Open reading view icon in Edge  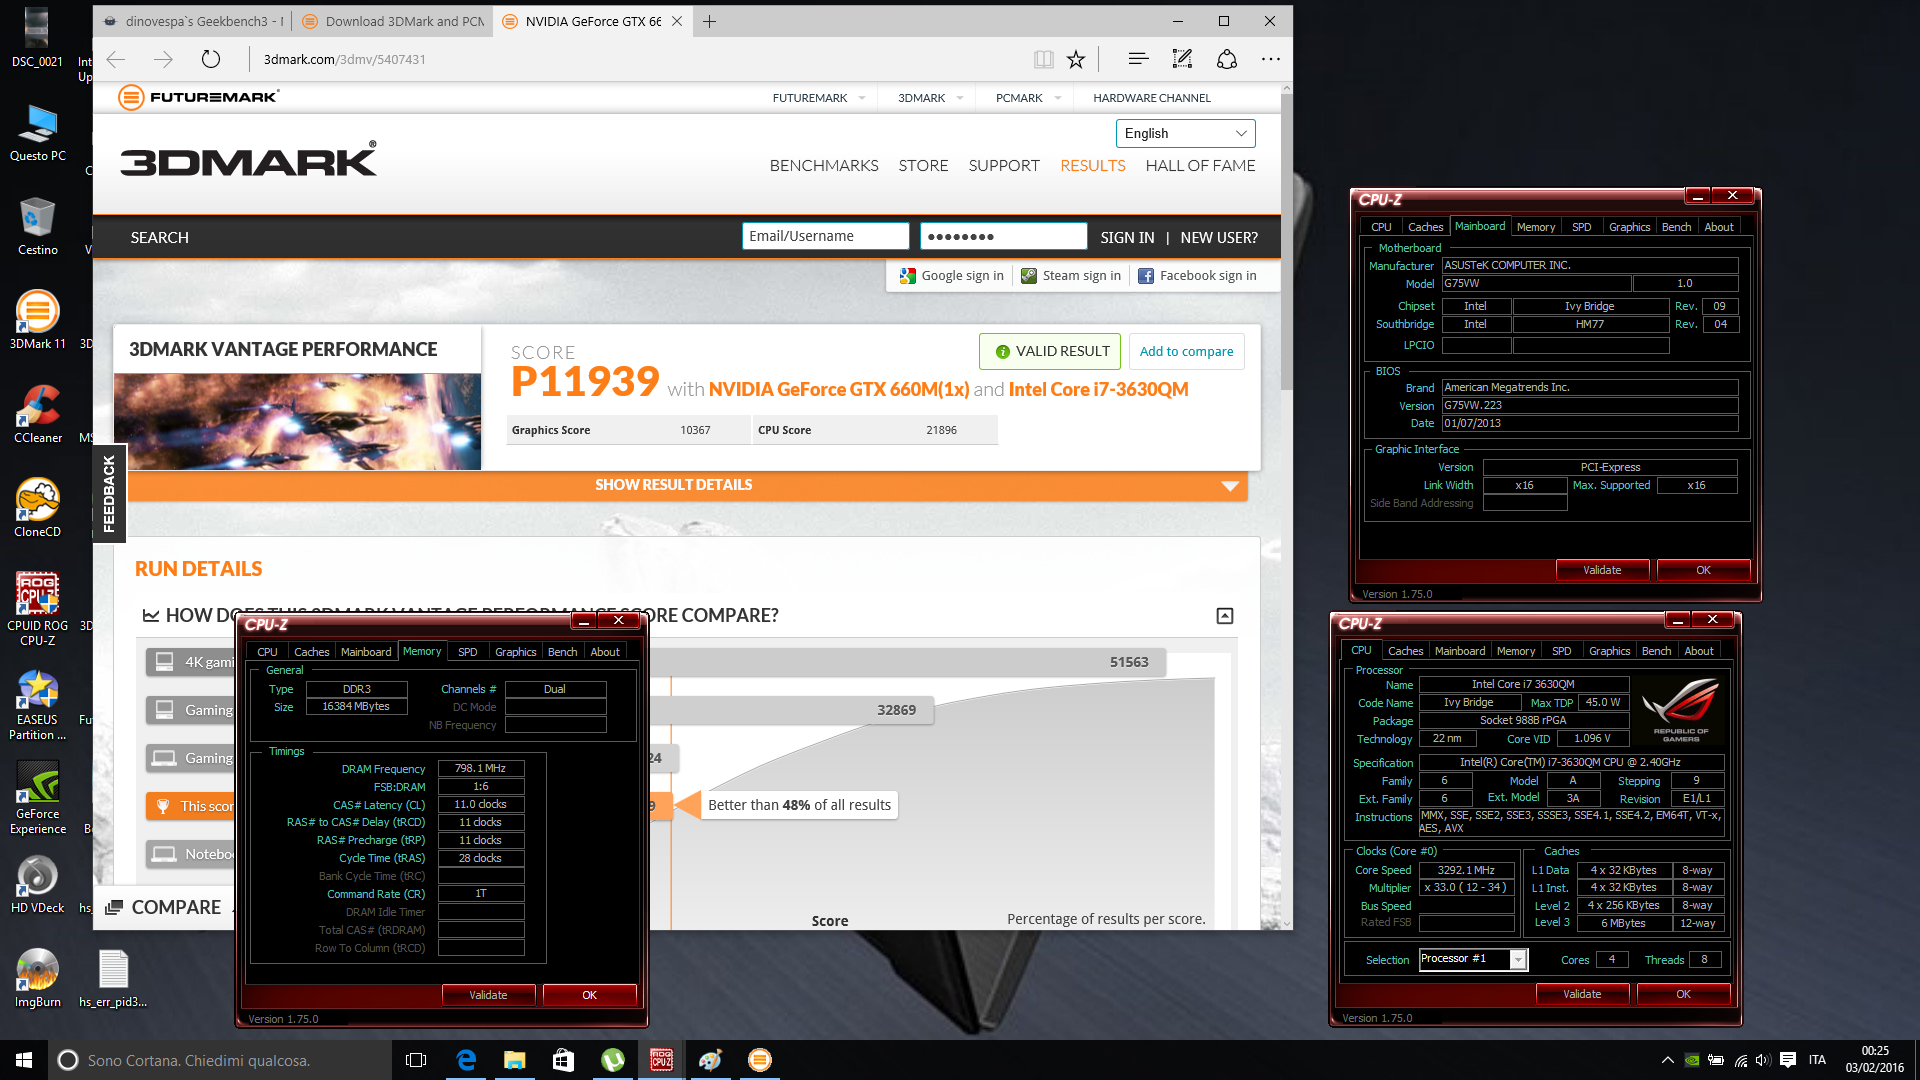point(1043,59)
